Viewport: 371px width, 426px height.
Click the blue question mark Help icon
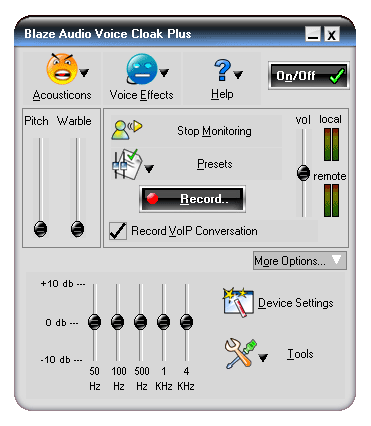click(x=222, y=70)
